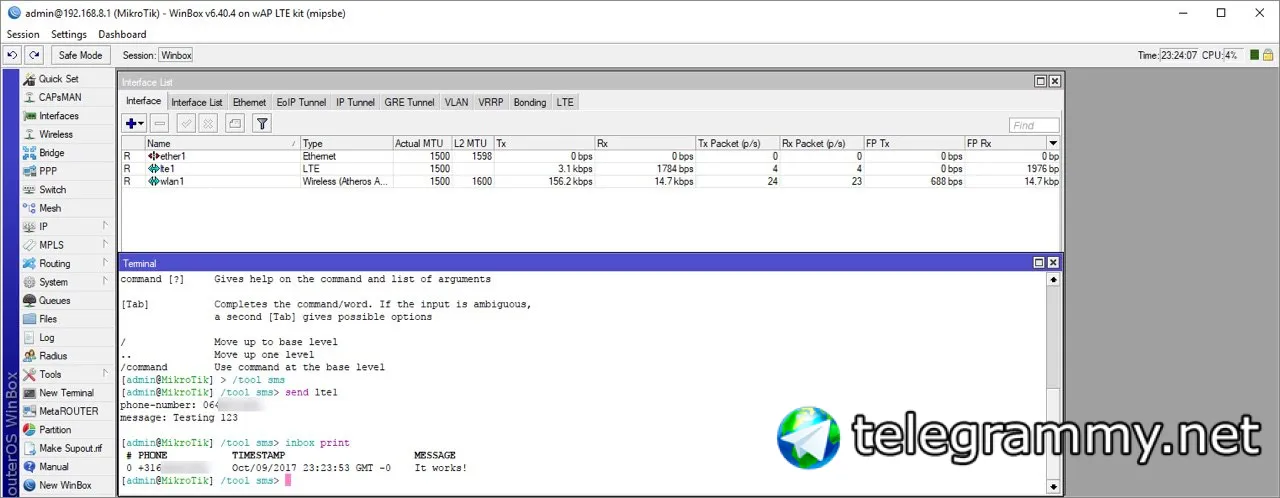
Task: Open the CAPsMAN menu
Action: click(60, 97)
